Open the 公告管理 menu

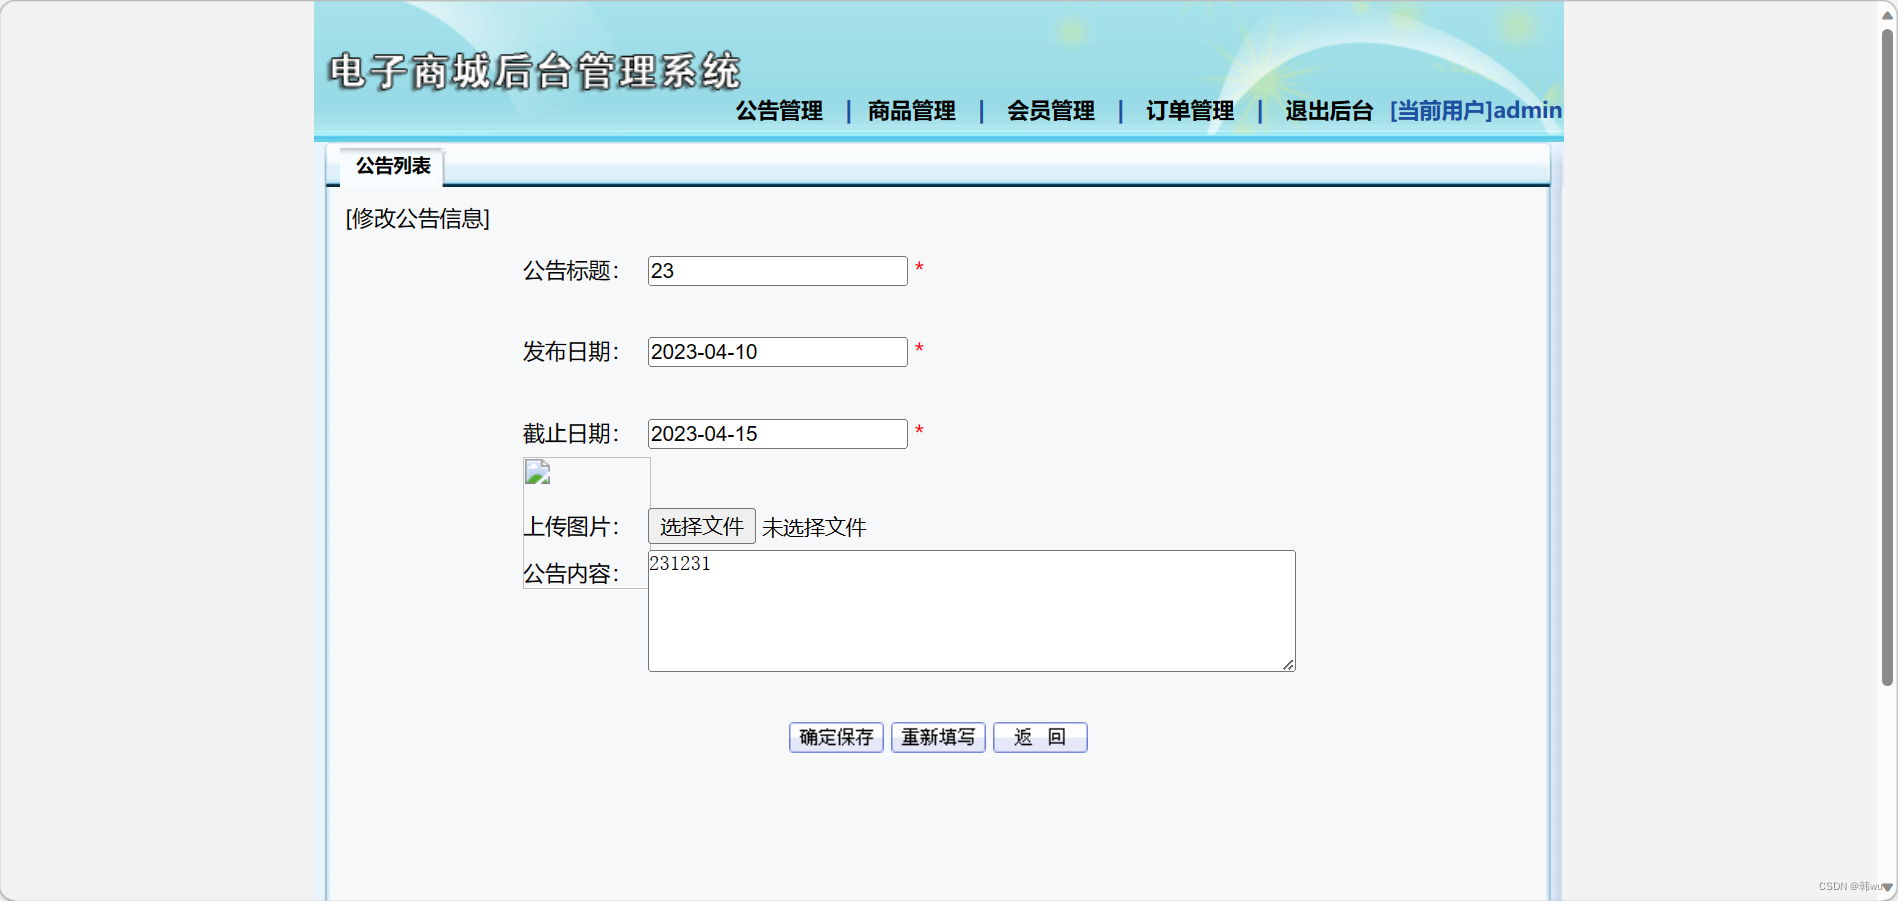(x=779, y=111)
